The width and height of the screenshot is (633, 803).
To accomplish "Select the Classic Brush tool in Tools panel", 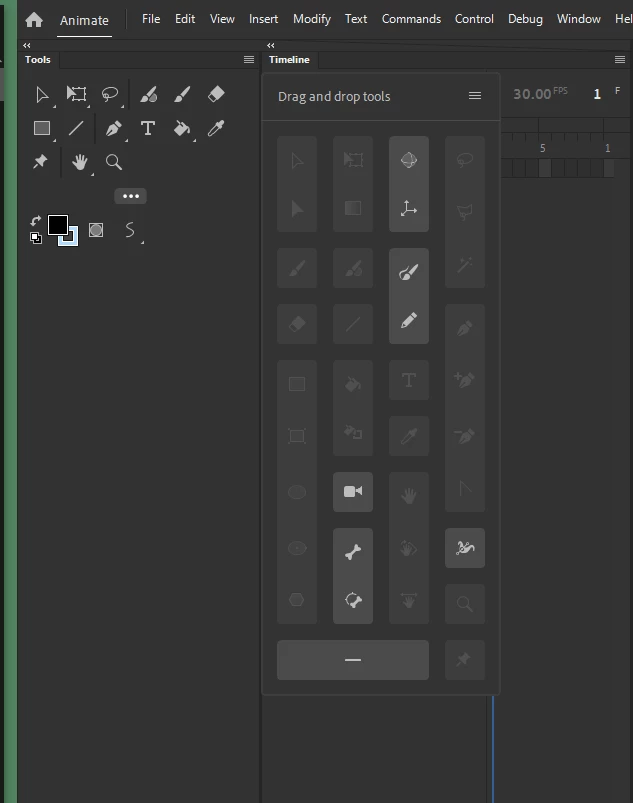I will pyautogui.click(x=182, y=94).
